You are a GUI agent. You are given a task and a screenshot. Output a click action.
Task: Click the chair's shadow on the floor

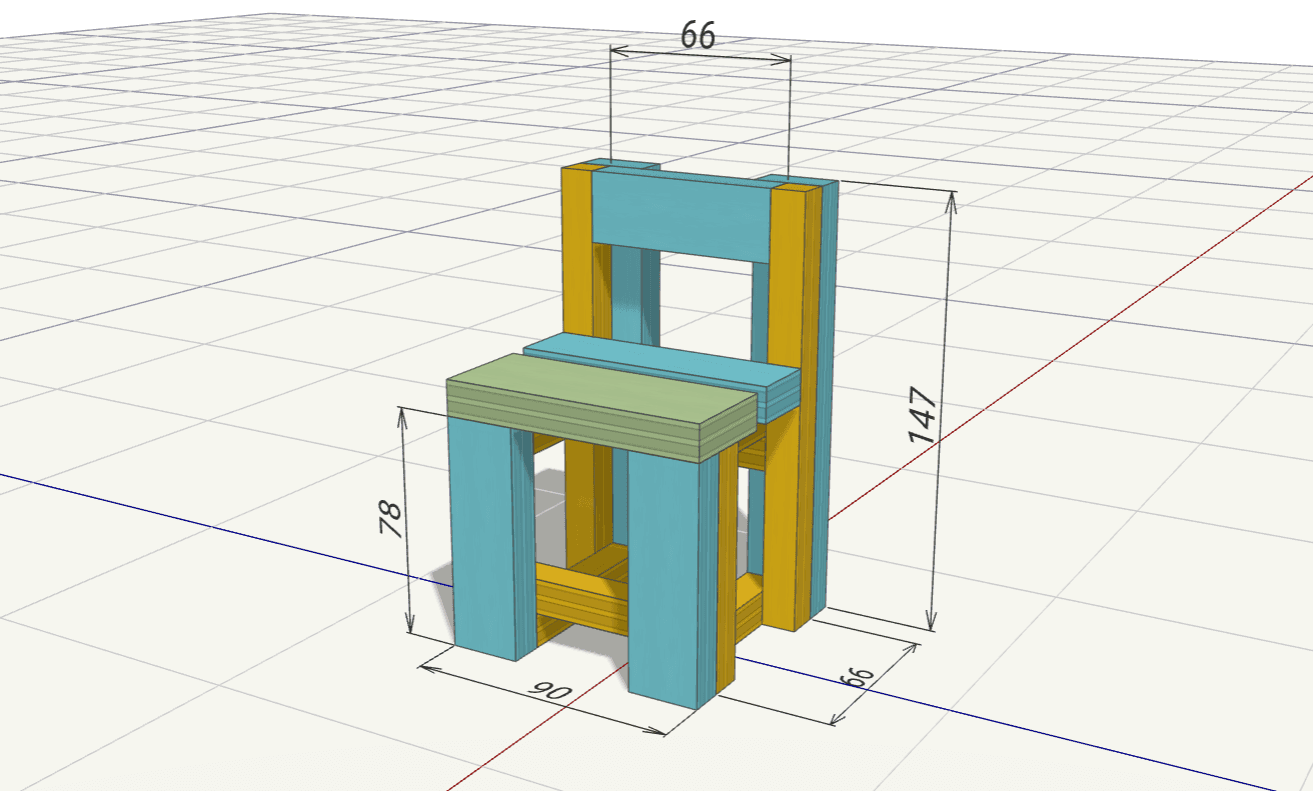click(440, 580)
